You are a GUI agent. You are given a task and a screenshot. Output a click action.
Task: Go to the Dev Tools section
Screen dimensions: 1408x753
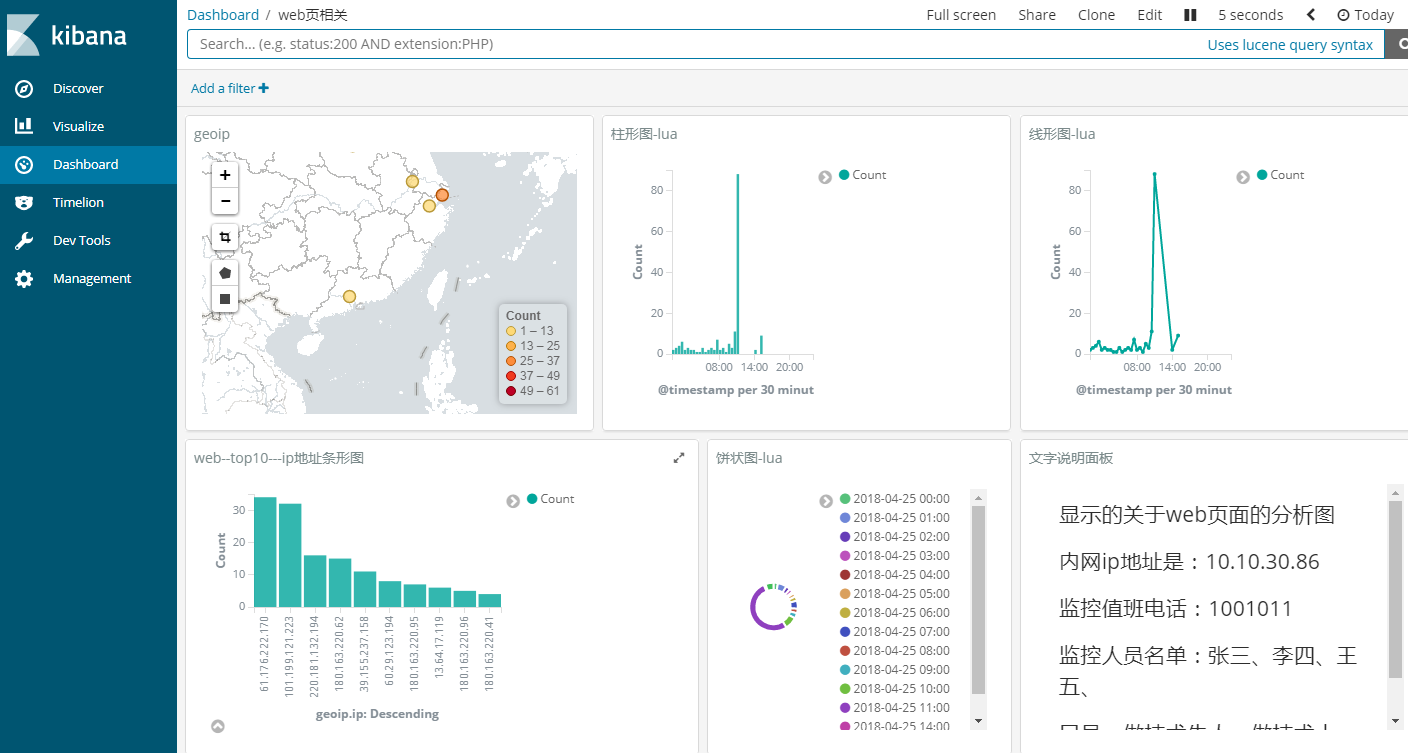(82, 241)
